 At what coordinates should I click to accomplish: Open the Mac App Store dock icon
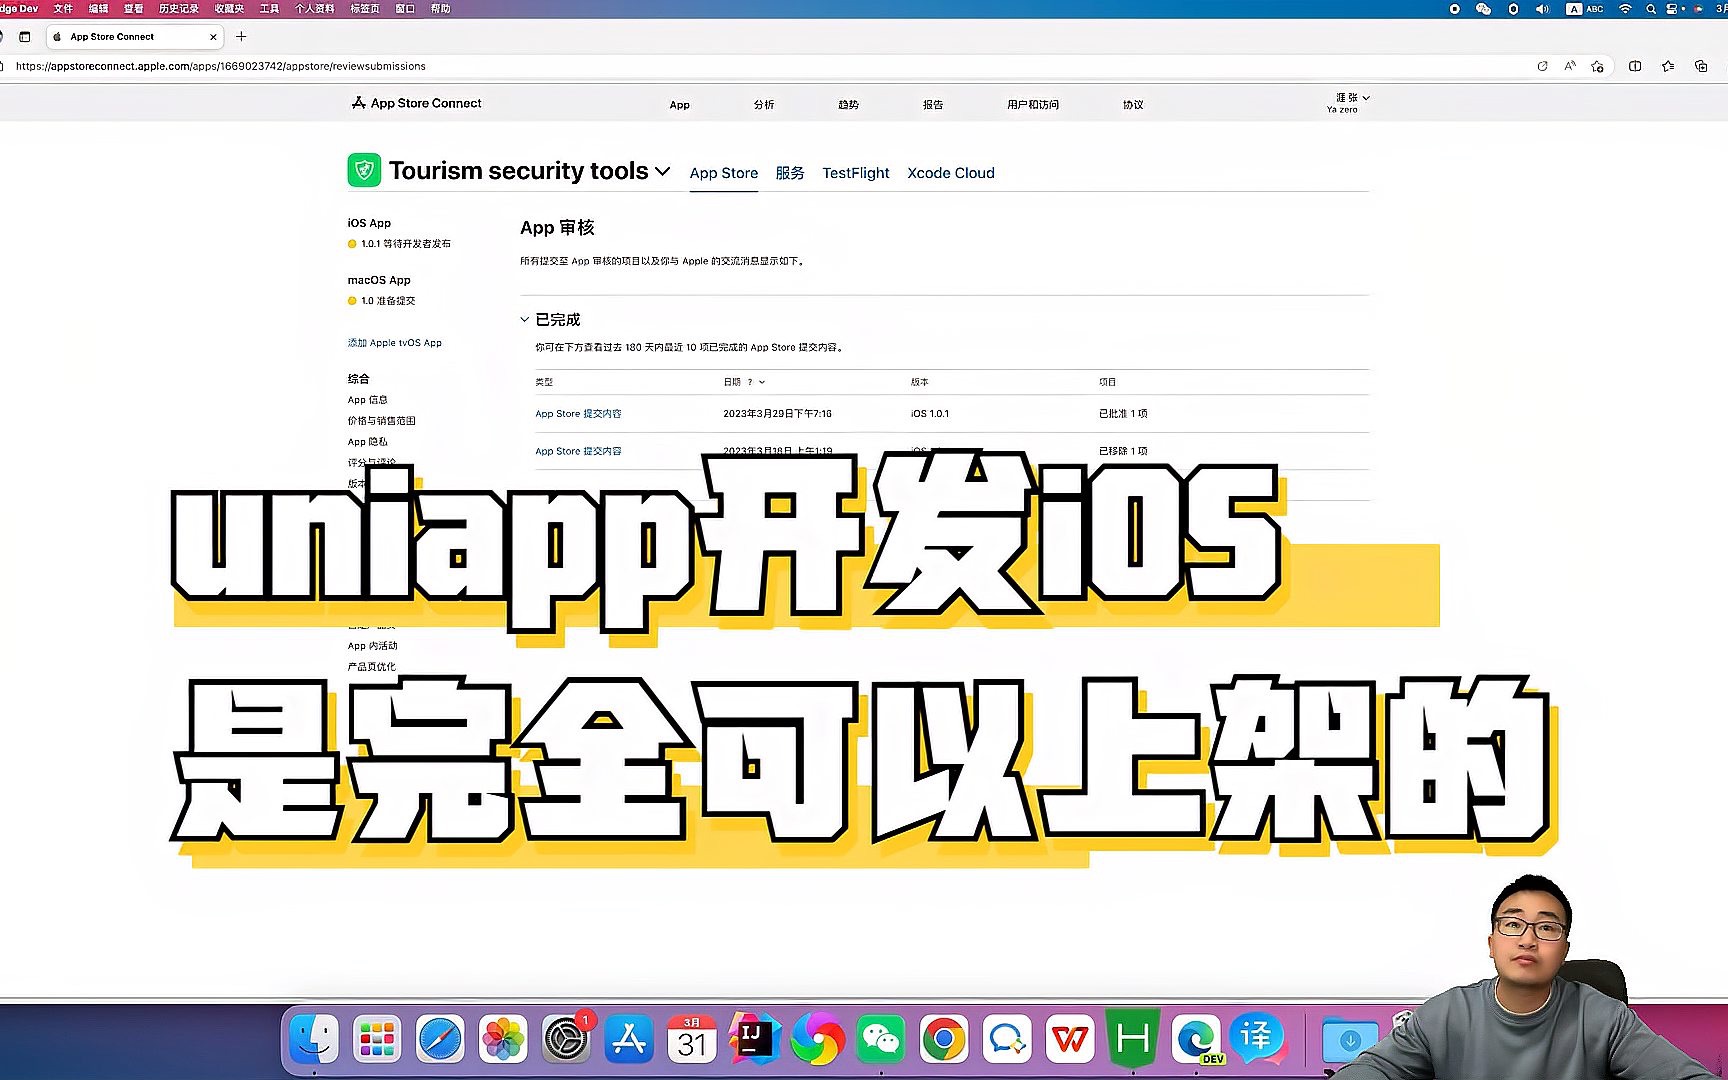(629, 1040)
